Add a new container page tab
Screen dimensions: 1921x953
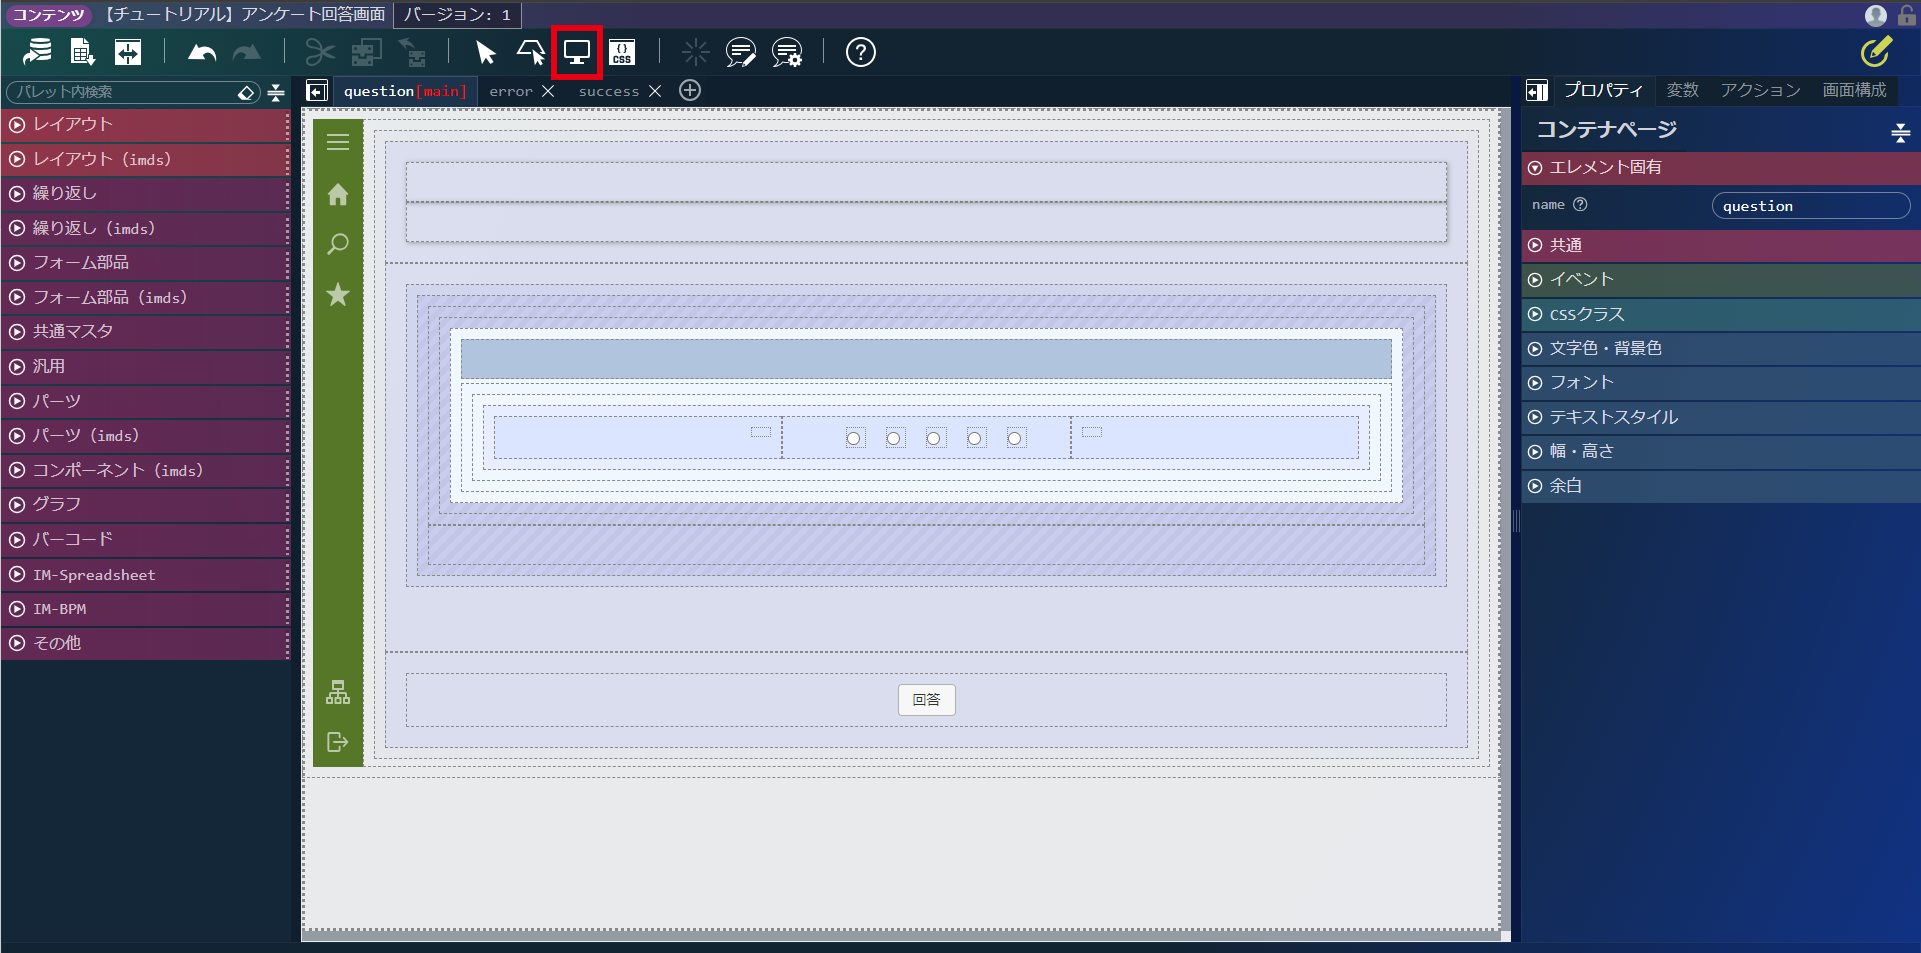coord(690,90)
